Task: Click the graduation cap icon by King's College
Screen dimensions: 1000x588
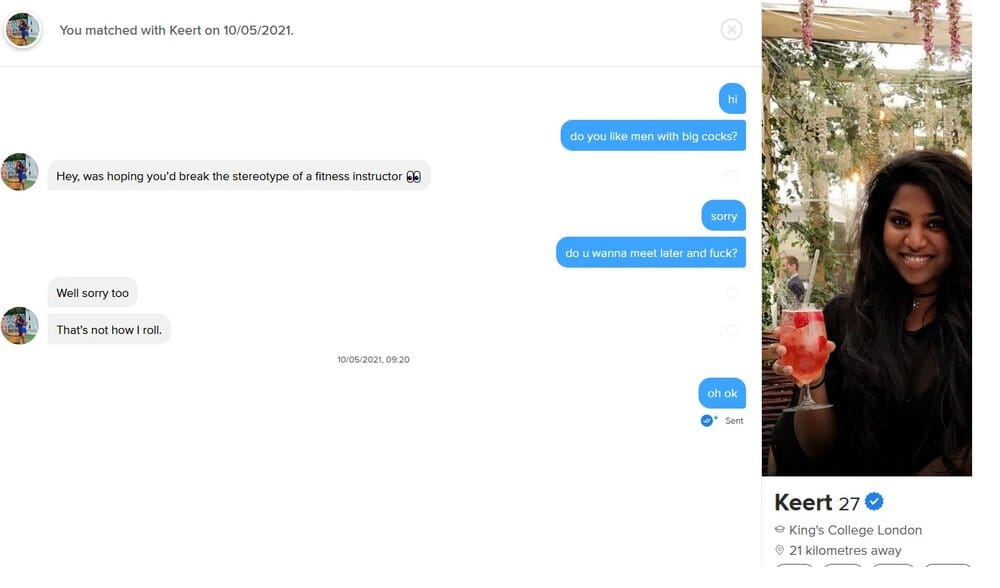Action: [779, 529]
